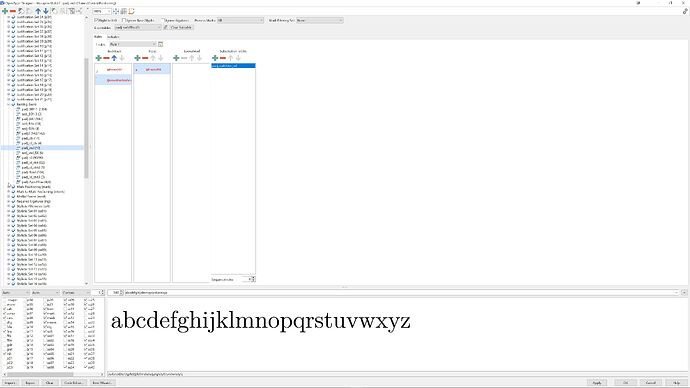Remove a Backtrack entry with the minus icon

tap(106, 58)
